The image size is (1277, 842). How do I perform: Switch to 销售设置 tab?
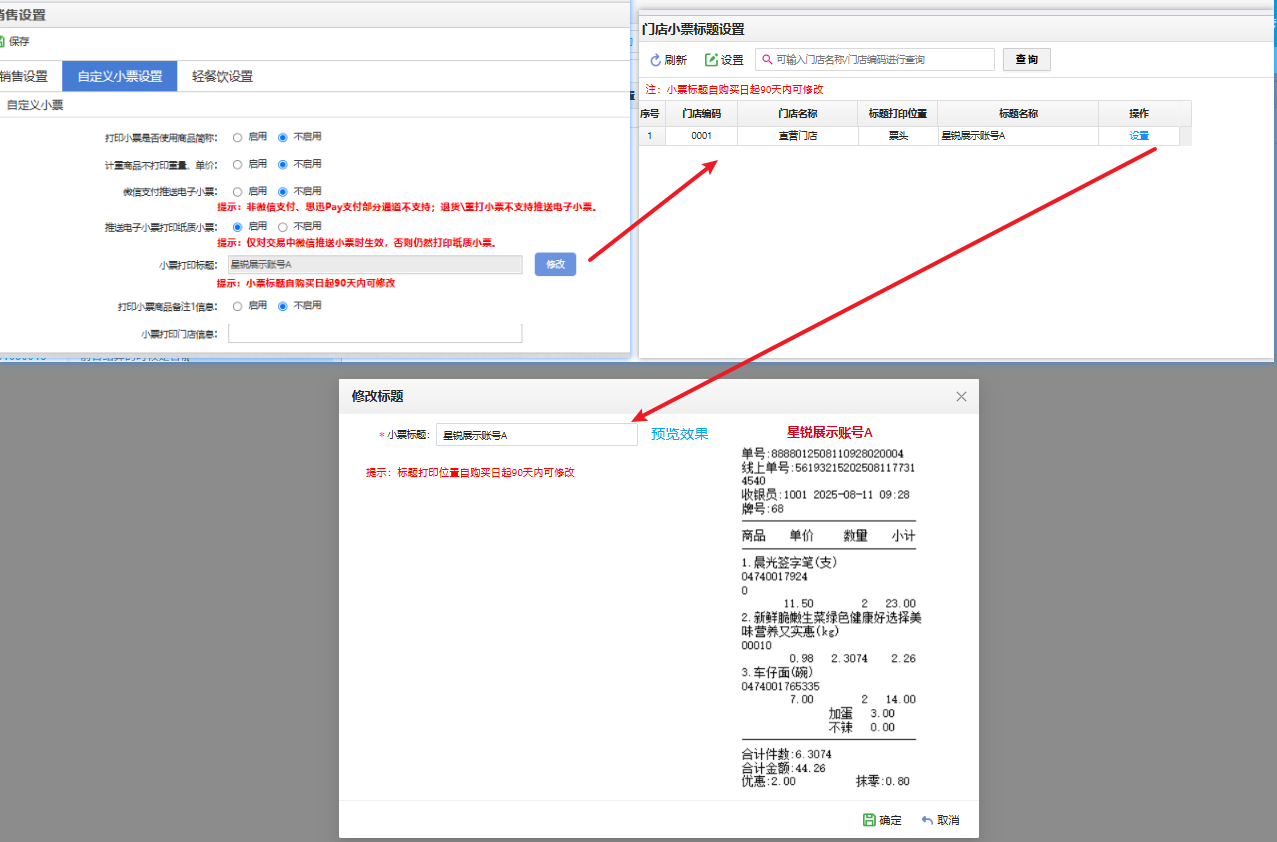(24, 76)
